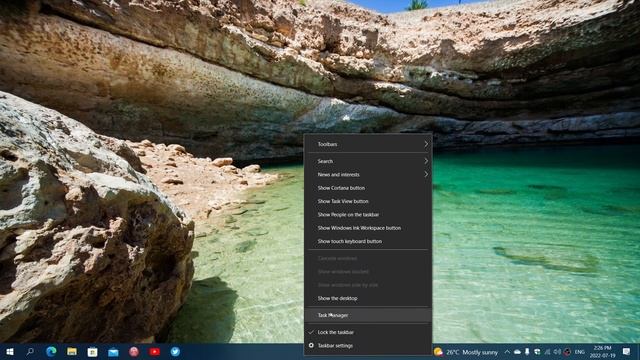
Task: Toggle Show Windows Ink Workspace button
Action: pos(368,228)
